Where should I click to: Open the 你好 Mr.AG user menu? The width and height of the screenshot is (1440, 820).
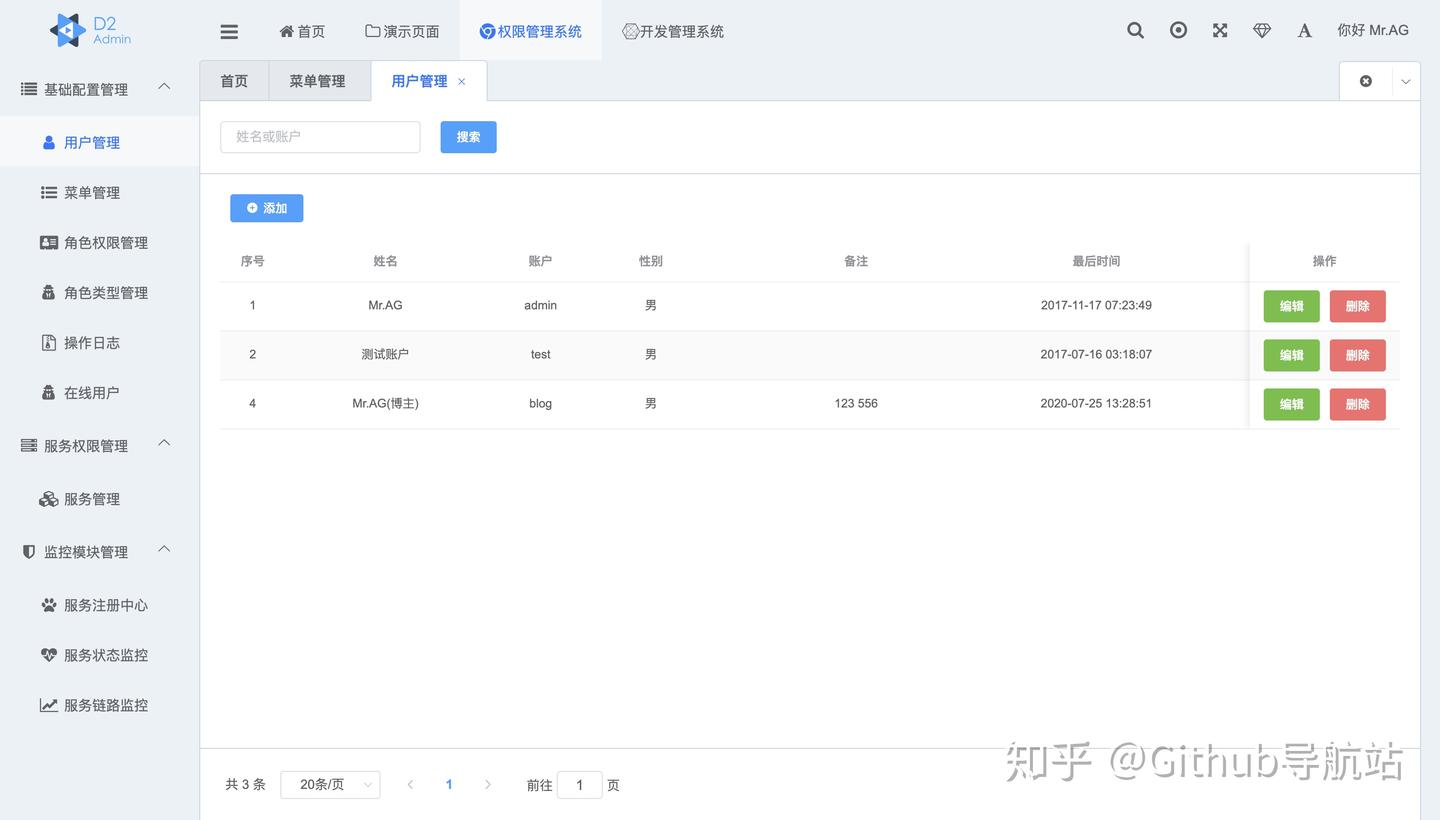(x=1372, y=30)
